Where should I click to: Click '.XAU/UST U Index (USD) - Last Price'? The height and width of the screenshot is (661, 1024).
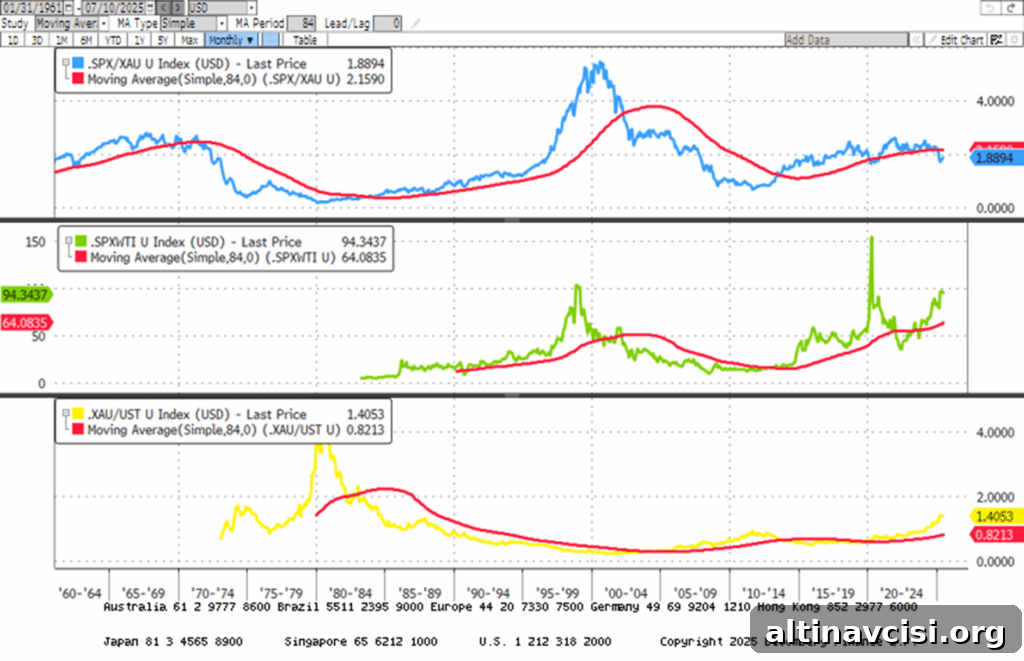[197, 414]
